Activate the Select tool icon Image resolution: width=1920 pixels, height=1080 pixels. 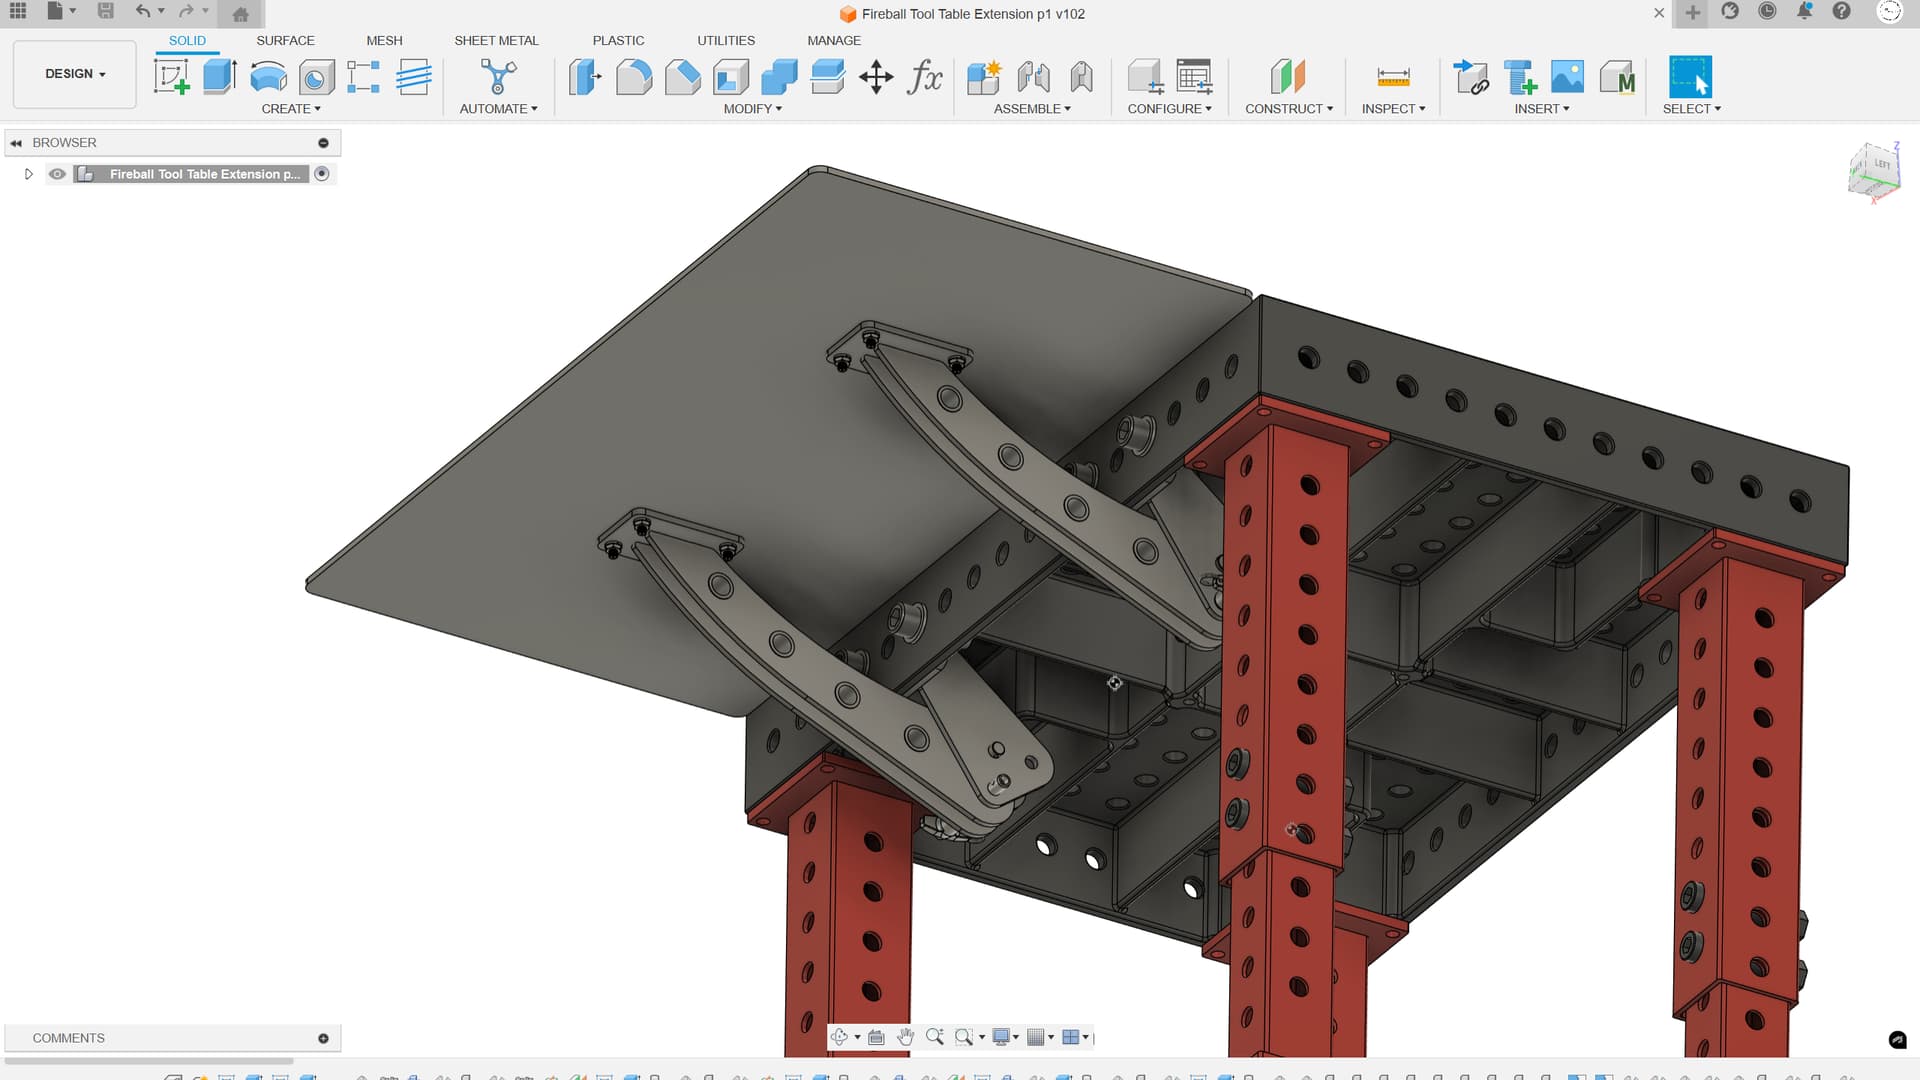point(1690,77)
